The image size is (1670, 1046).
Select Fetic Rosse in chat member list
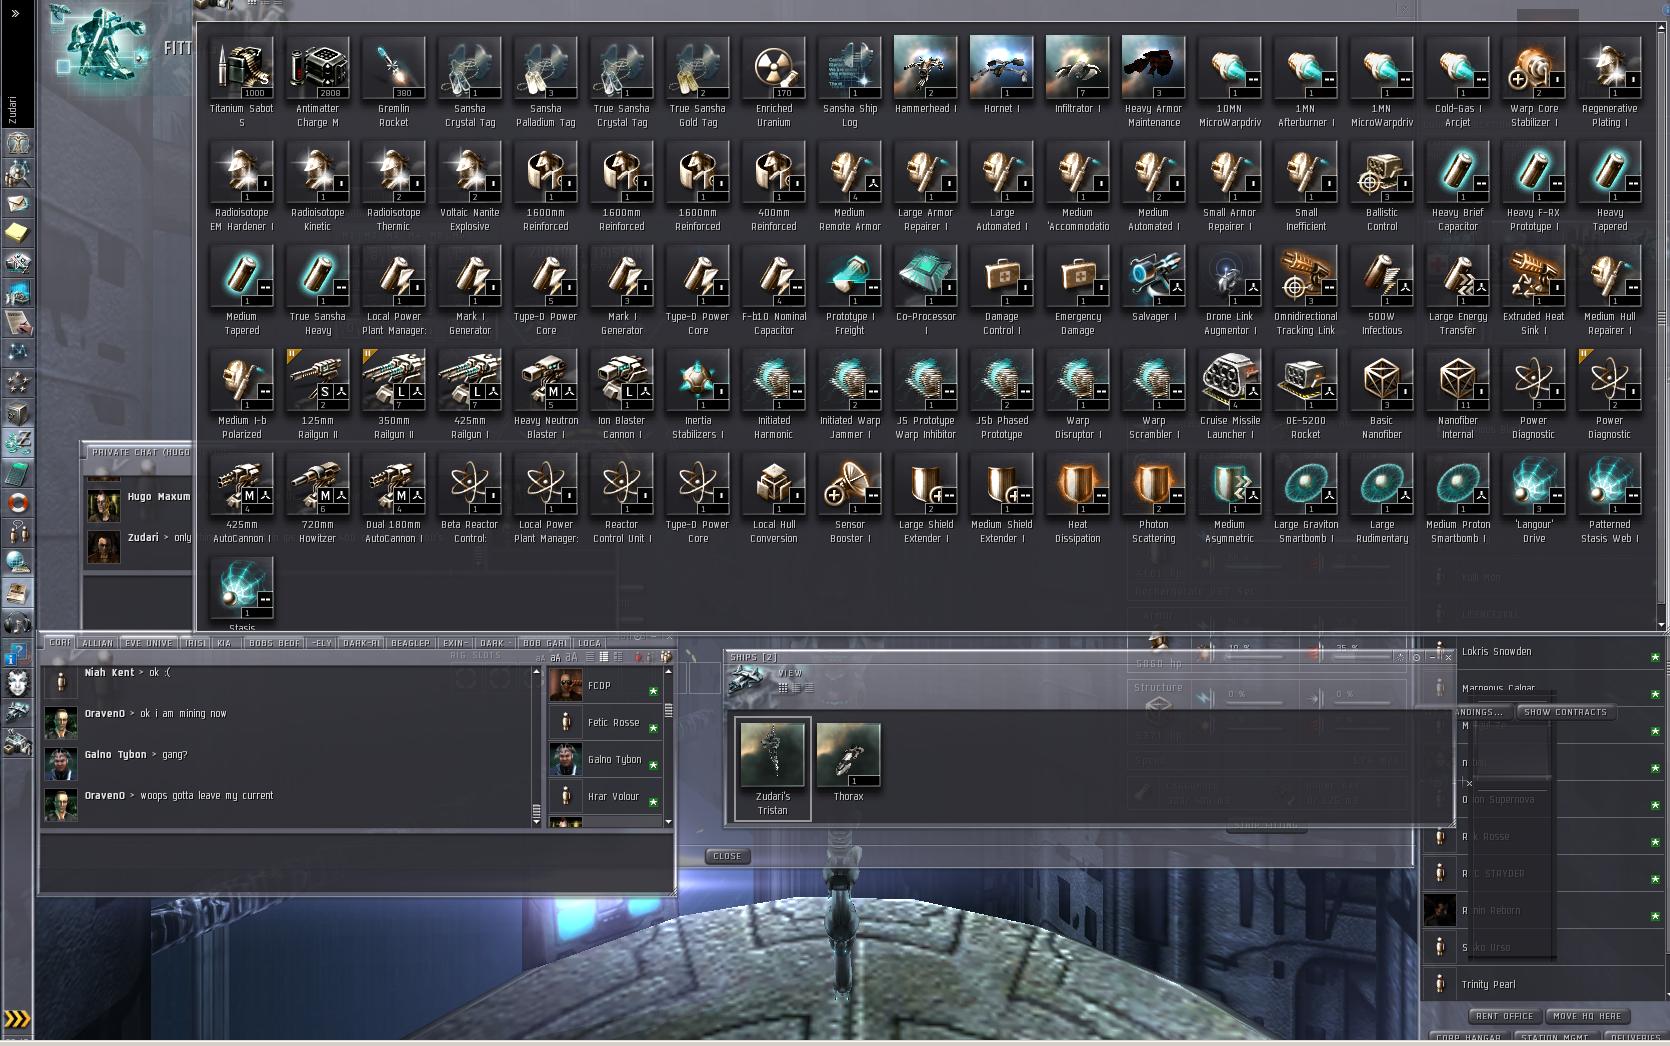click(x=605, y=723)
